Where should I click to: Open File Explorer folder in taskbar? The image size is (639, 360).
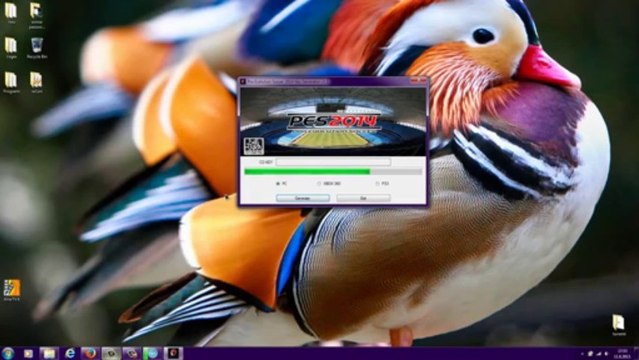(48, 353)
